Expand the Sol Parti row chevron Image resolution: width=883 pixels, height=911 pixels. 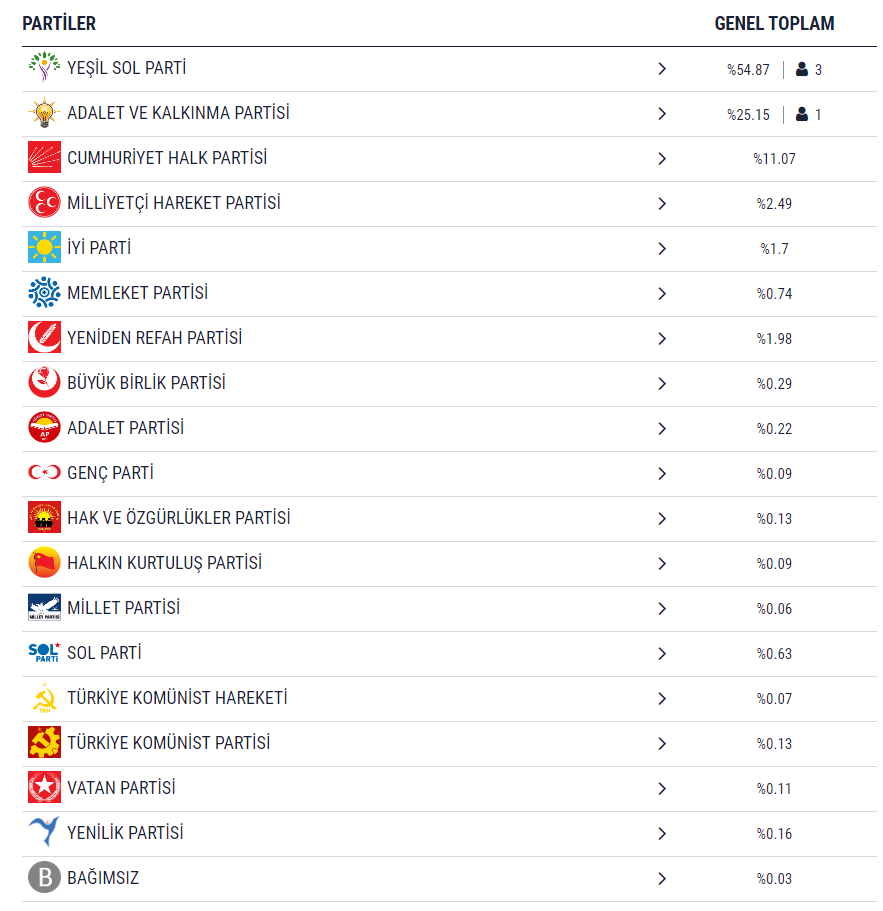click(x=662, y=654)
